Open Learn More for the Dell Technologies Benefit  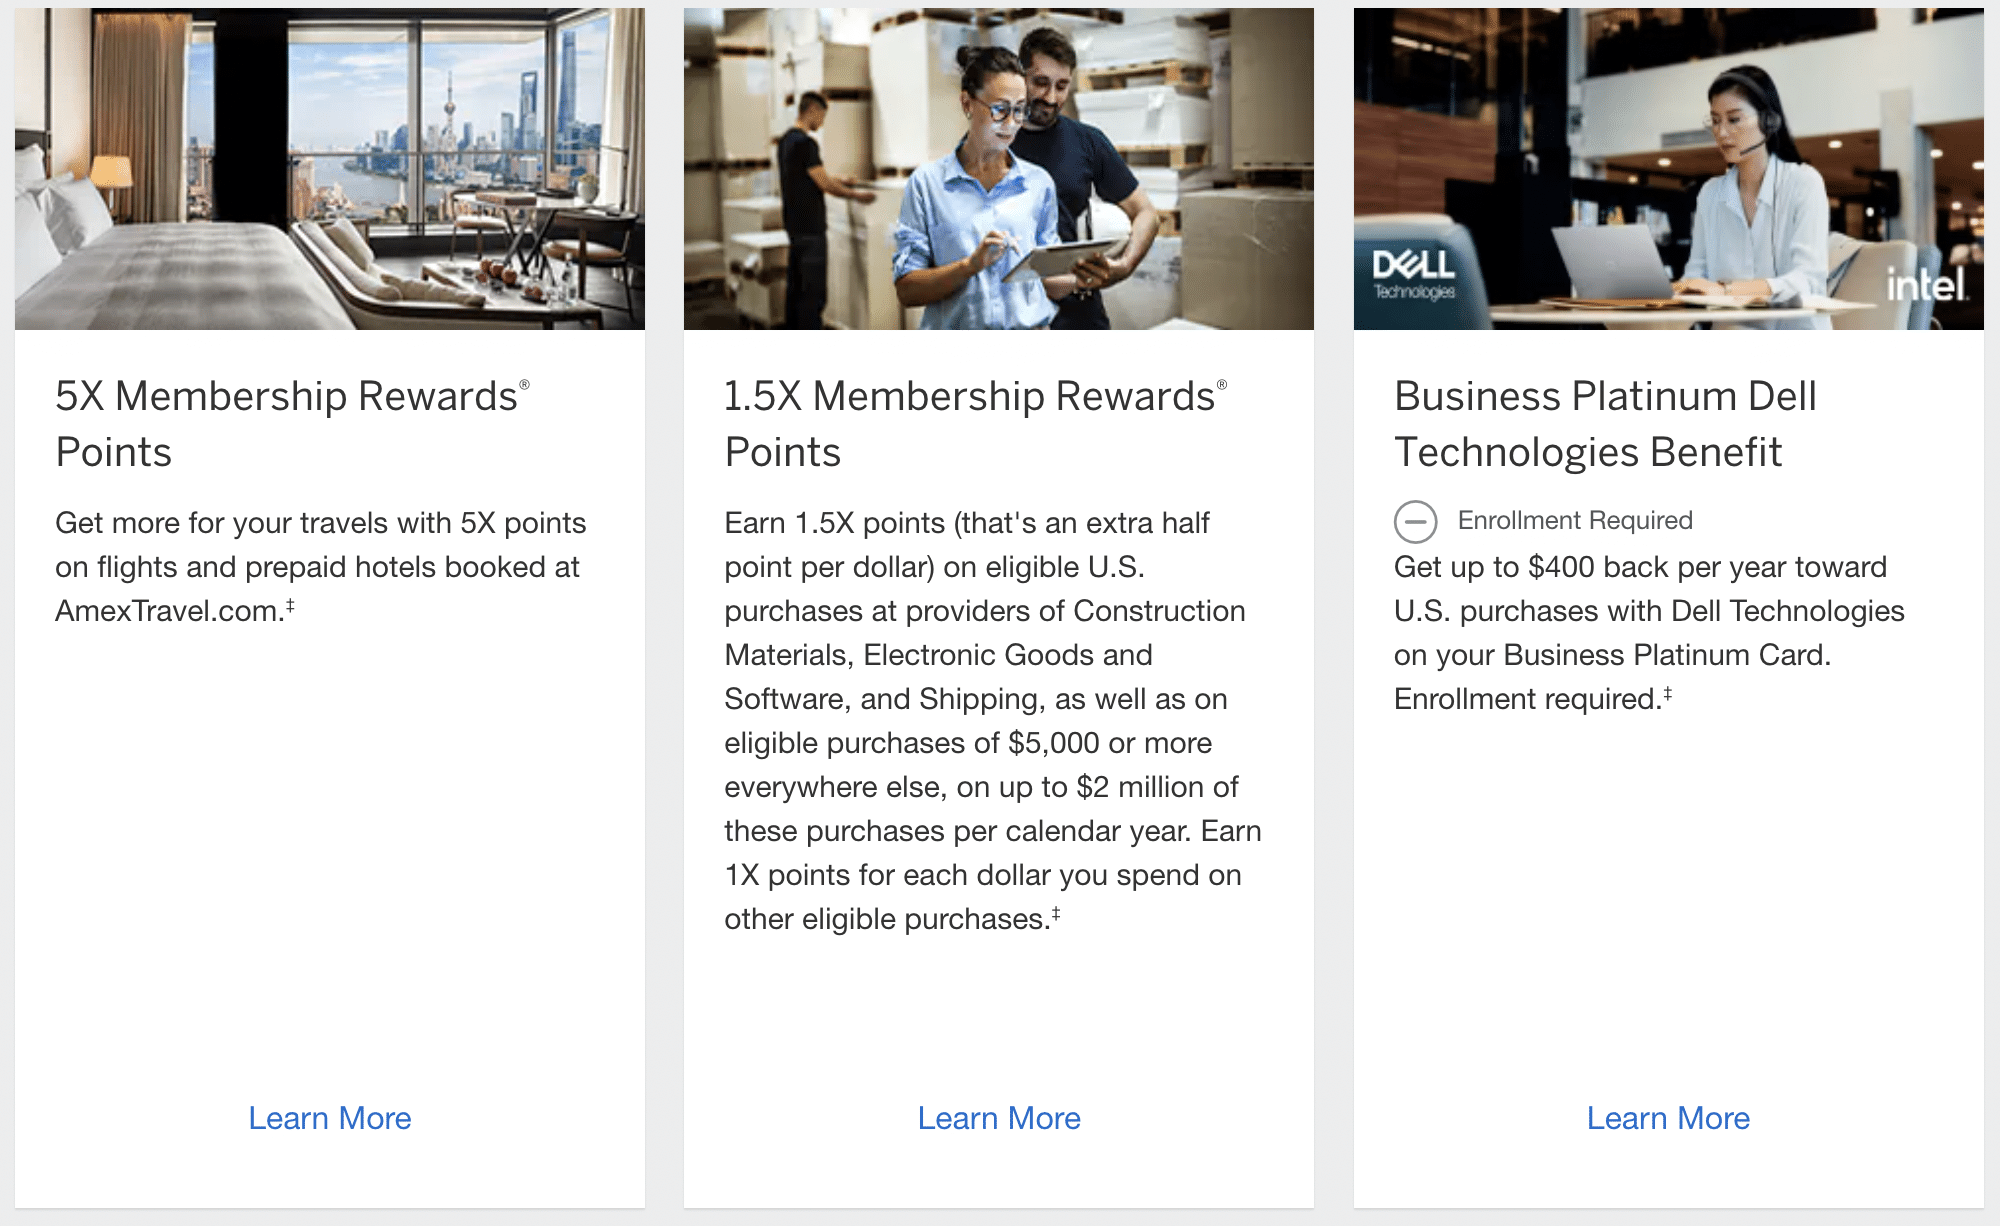click(1668, 1118)
